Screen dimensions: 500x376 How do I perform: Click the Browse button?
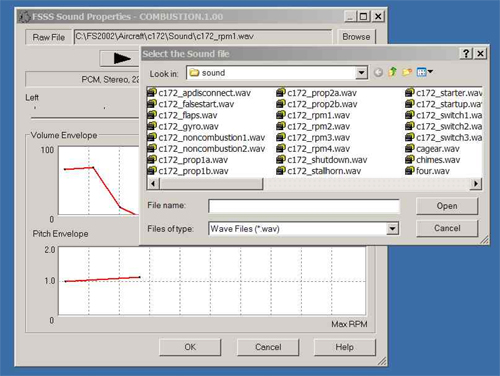click(356, 37)
